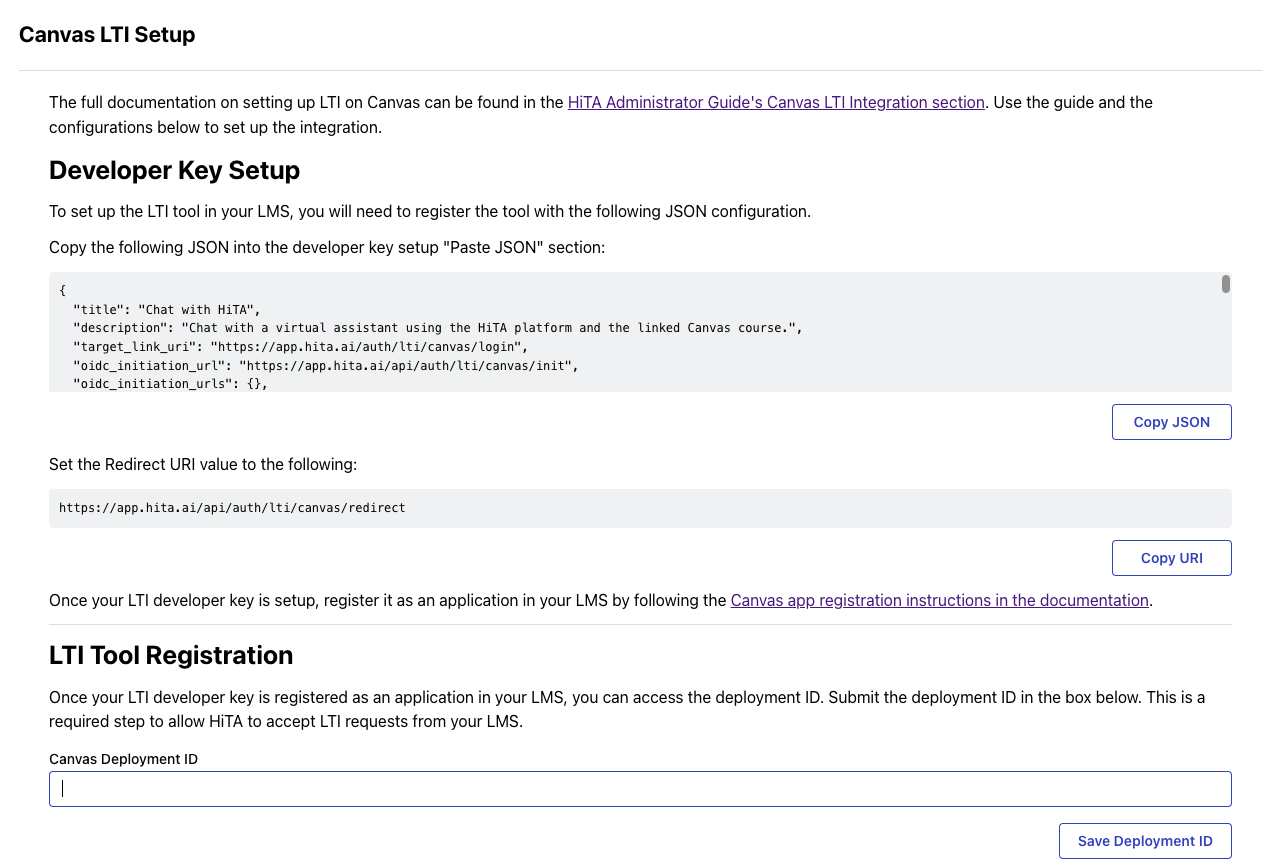Click the "description" JSON line
This screenshot has width=1277, height=867.
438,328
